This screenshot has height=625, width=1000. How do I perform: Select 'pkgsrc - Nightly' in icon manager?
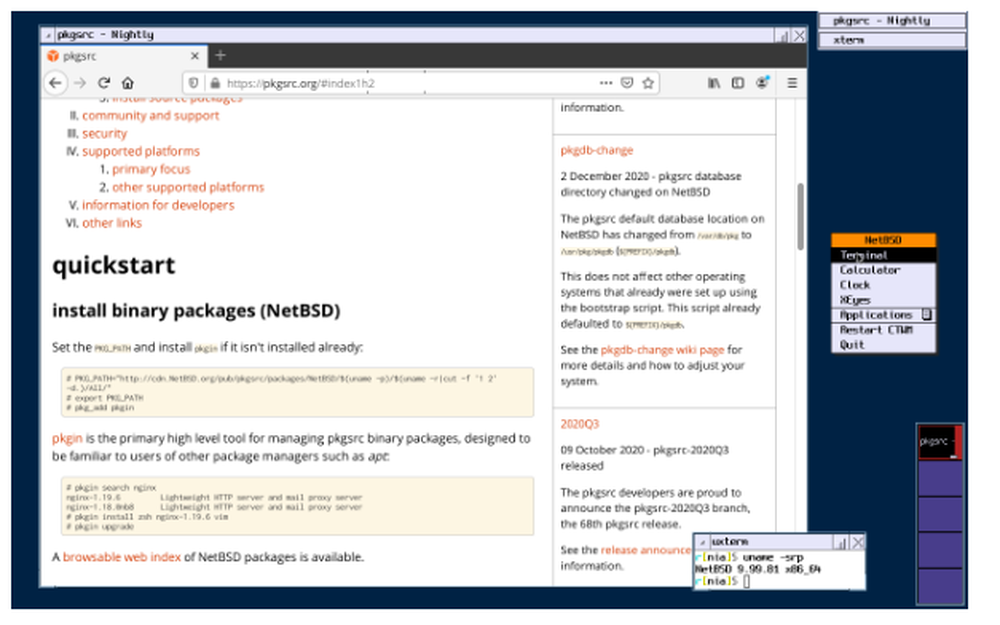tap(892, 21)
